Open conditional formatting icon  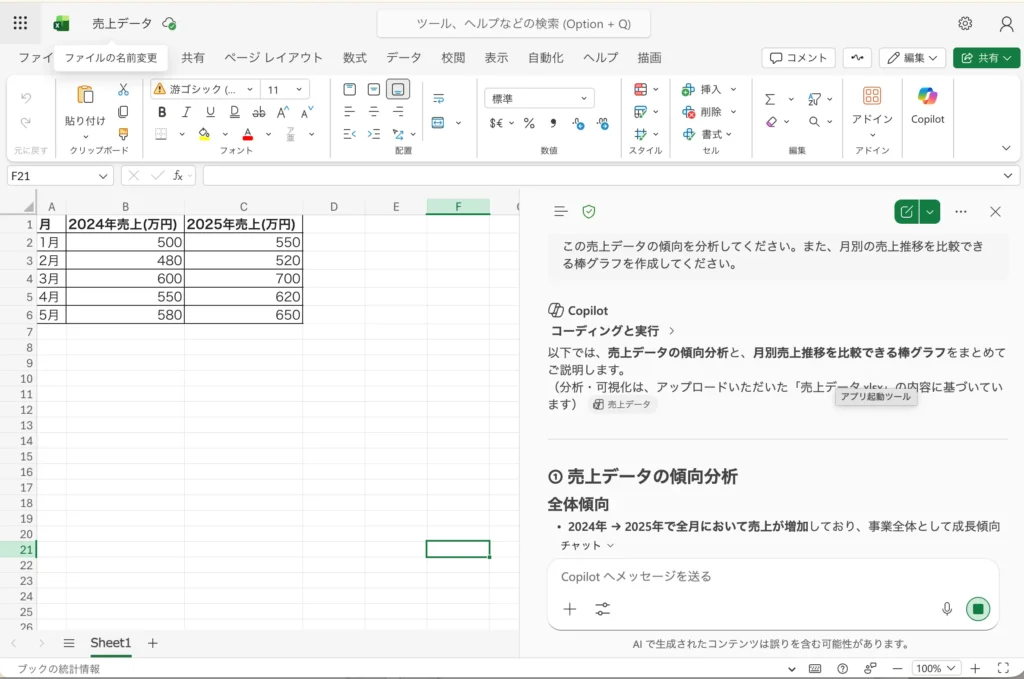[641, 89]
